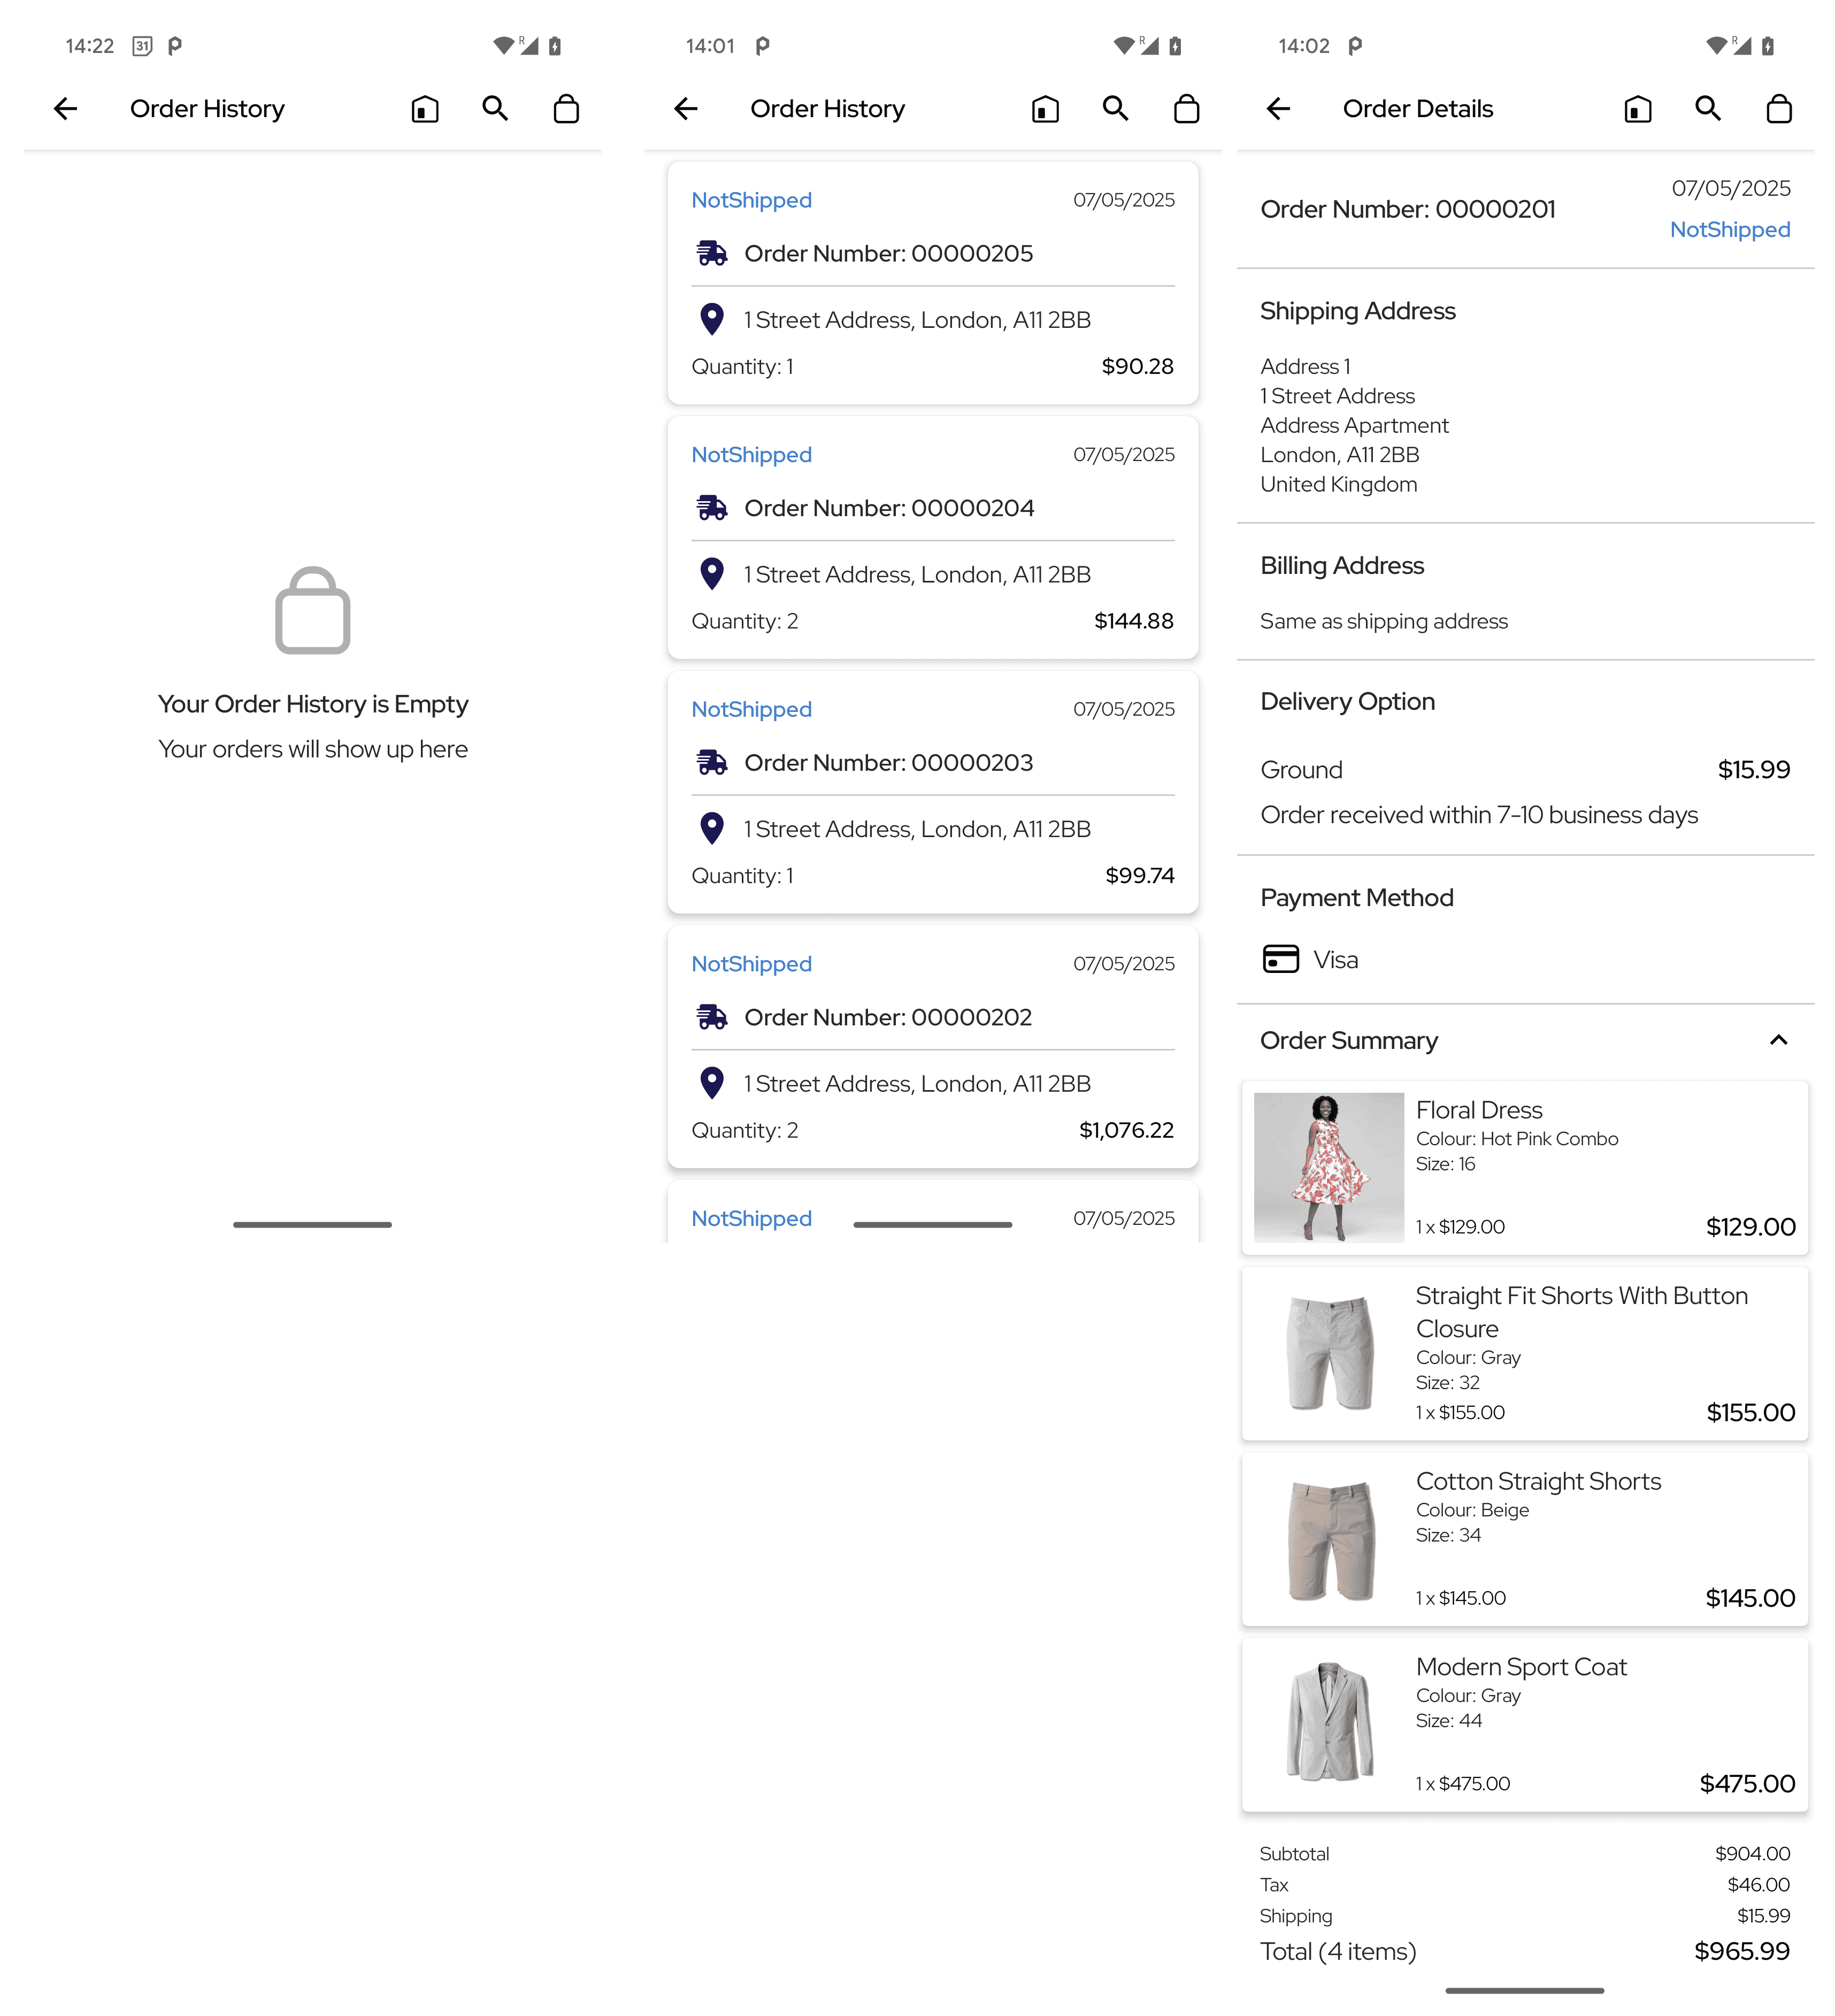
Task: Tap 'Quantity: 2' in order 00000204 card
Action: click(x=745, y=622)
